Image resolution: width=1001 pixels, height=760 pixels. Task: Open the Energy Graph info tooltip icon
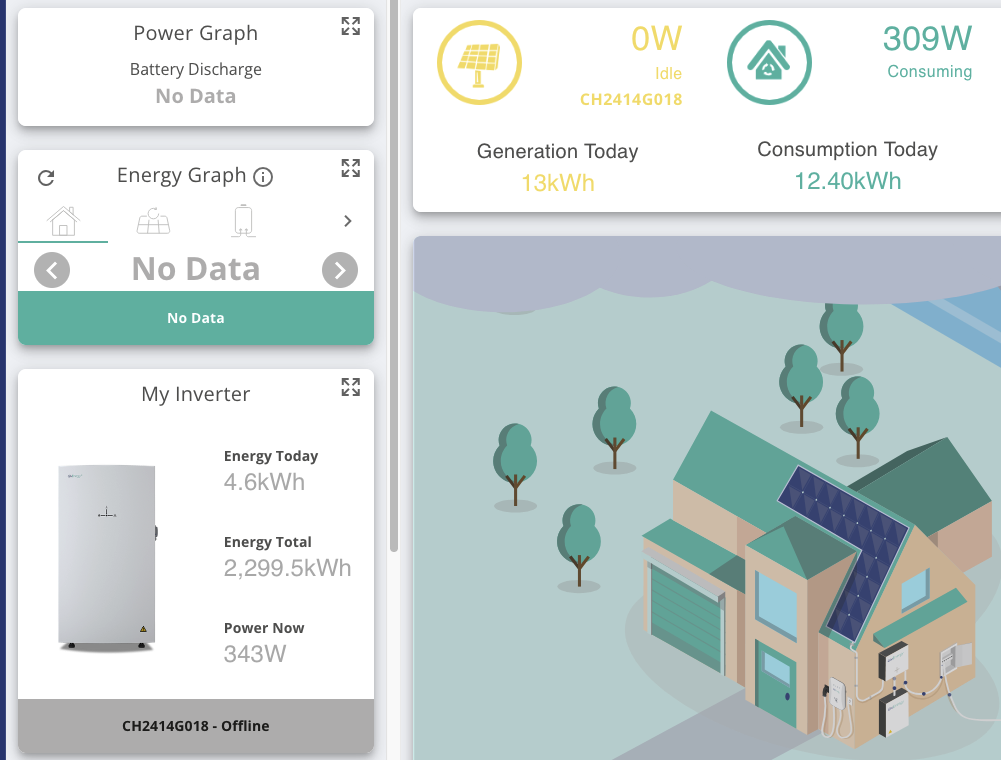click(x=263, y=177)
